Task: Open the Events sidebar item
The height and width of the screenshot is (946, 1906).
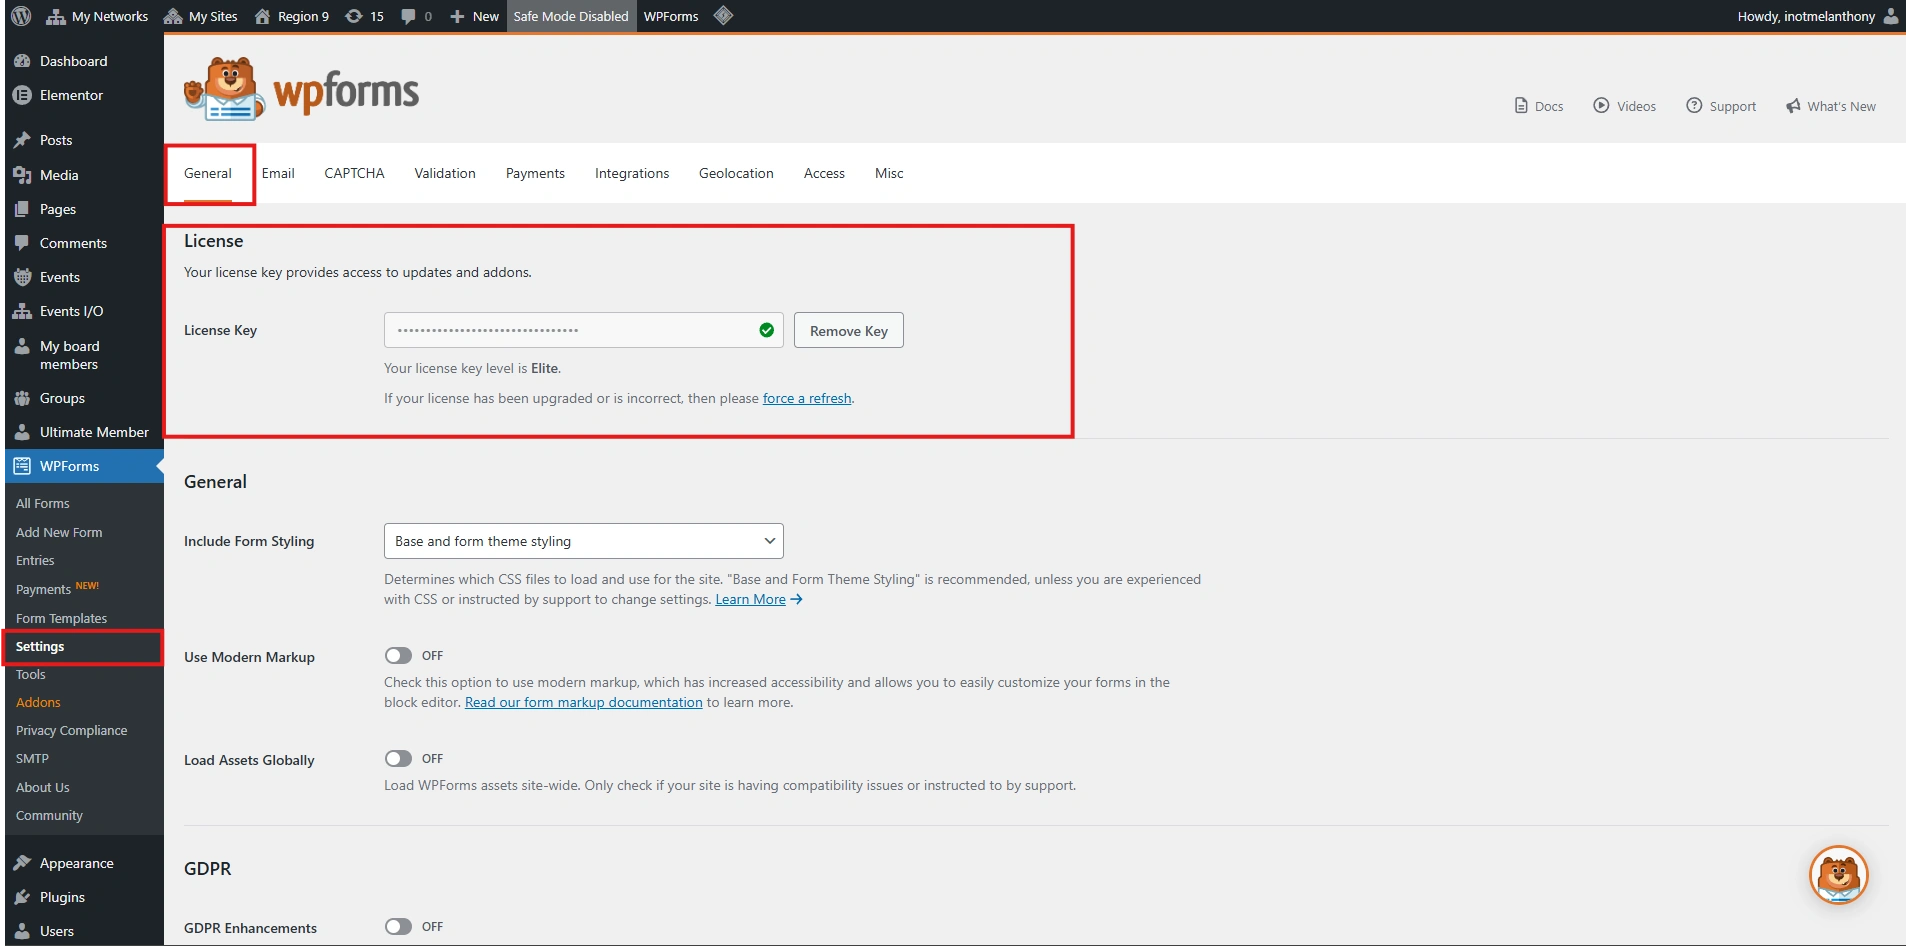Action: pyautogui.click(x=84, y=277)
